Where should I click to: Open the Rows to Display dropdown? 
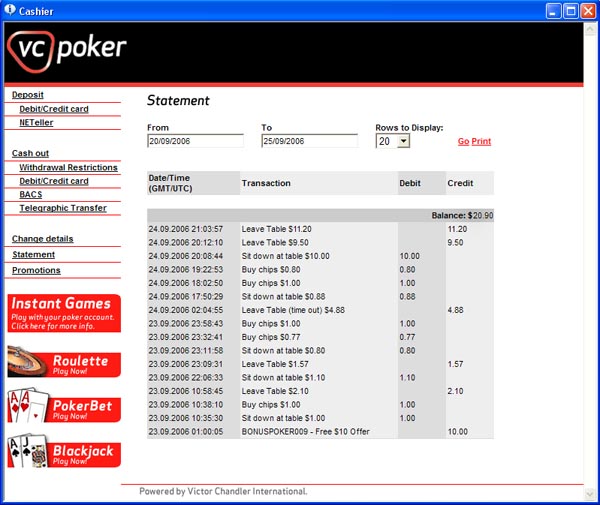pyautogui.click(x=393, y=141)
